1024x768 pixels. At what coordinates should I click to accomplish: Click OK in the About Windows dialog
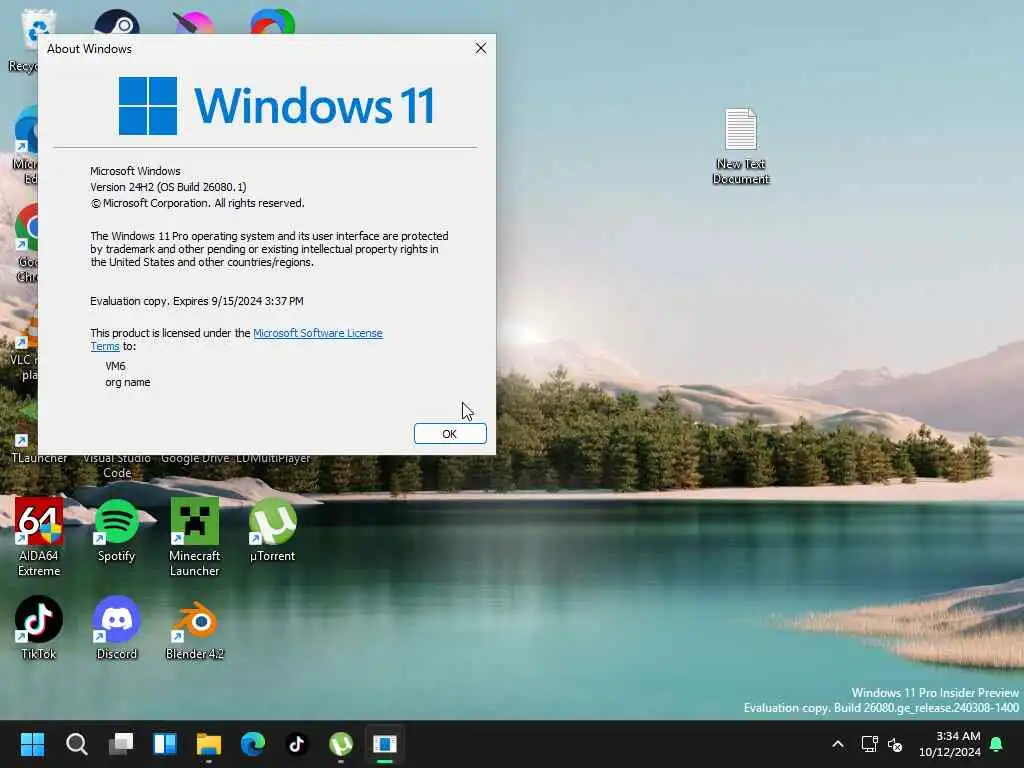[x=450, y=434]
